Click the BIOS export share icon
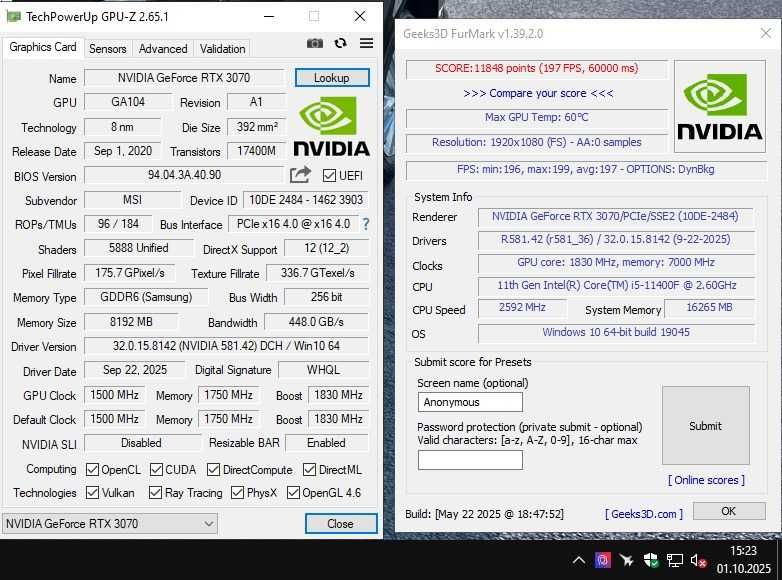This screenshot has width=782, height=580. (300, 175)
